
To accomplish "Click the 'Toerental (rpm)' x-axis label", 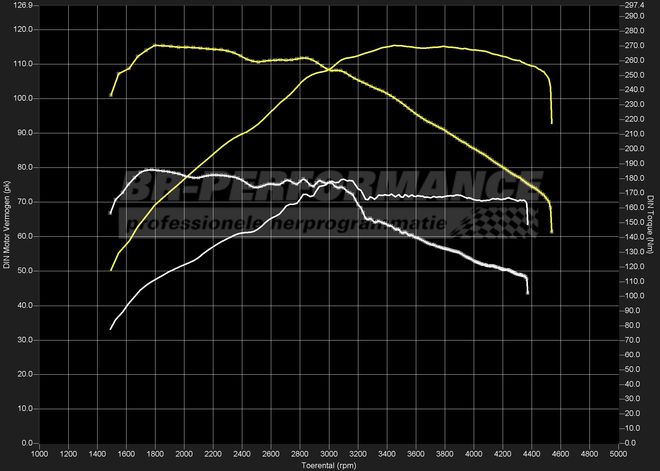I will [x=330, y=465].
